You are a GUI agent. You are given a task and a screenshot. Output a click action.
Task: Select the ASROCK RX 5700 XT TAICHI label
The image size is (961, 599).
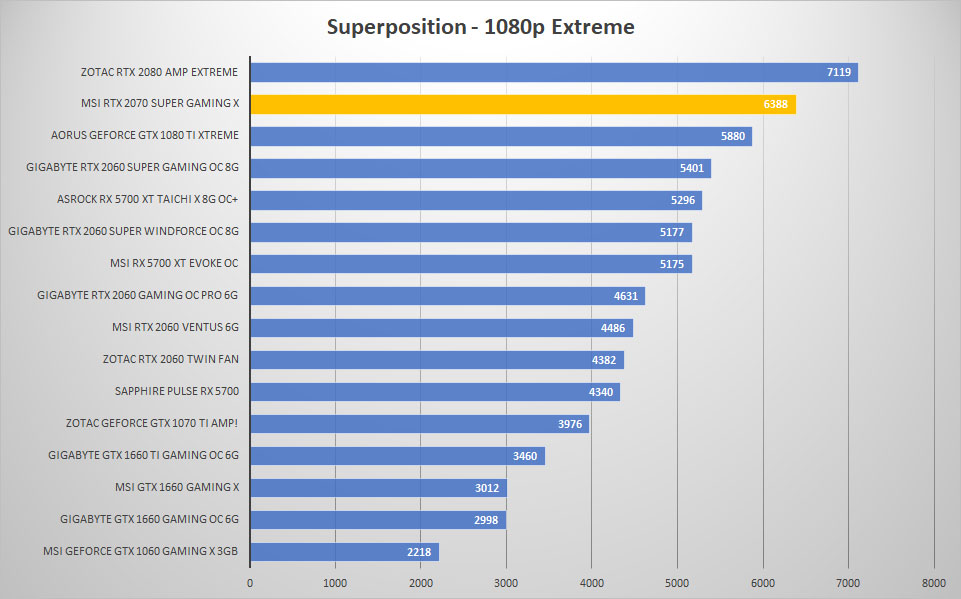point(148,199)
